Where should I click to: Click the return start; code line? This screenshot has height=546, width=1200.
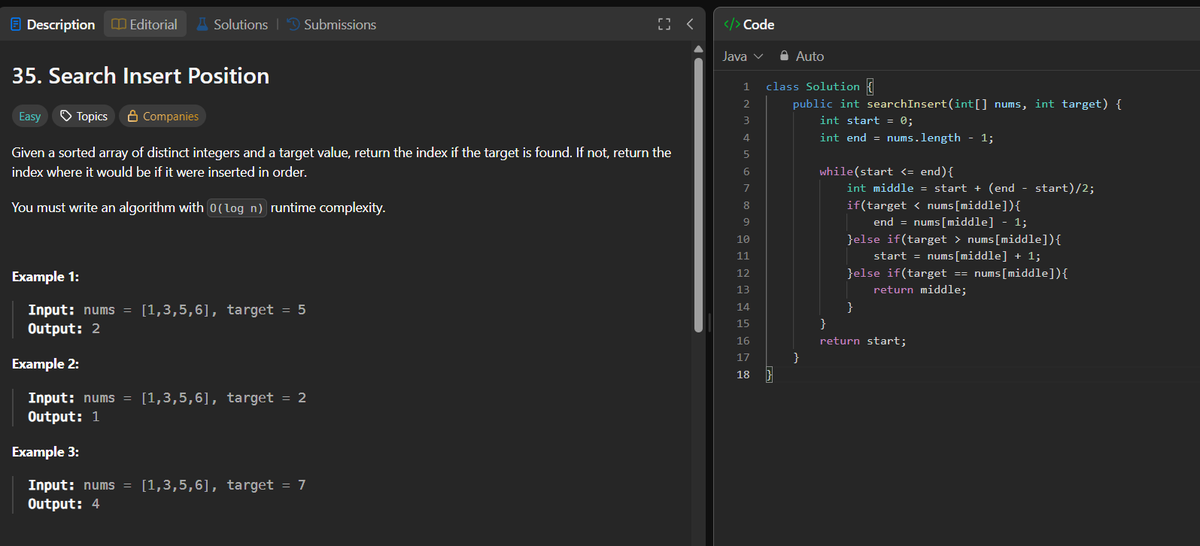(x=863, y=342)
